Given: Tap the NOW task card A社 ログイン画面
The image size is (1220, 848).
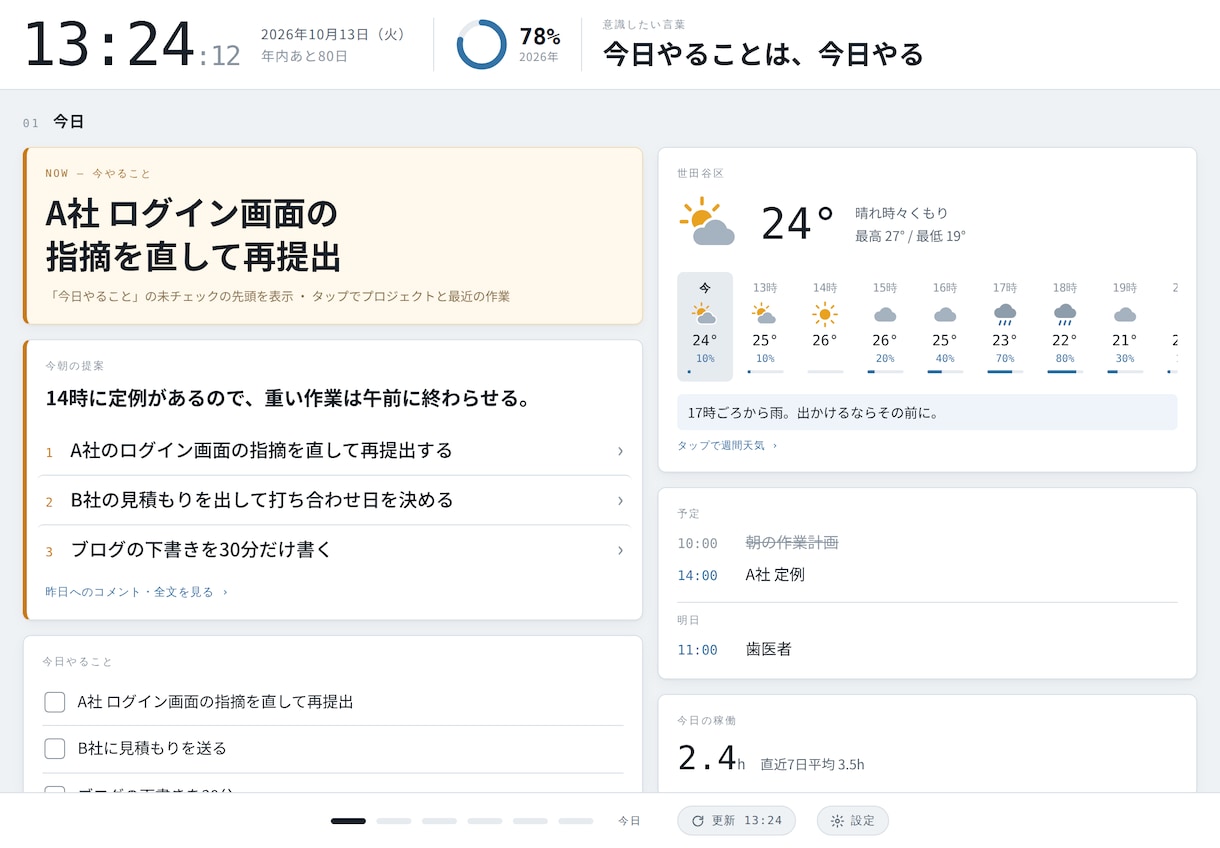Looking at the screenshot, I should [x=333, y=236].
